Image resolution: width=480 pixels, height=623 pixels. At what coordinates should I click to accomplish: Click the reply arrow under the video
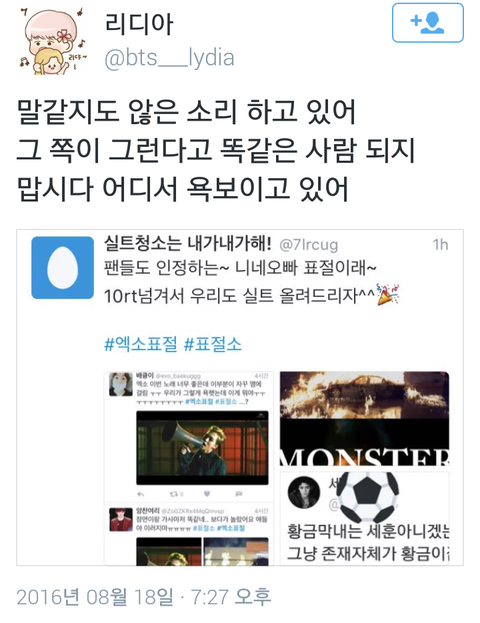tap(140, 494)
